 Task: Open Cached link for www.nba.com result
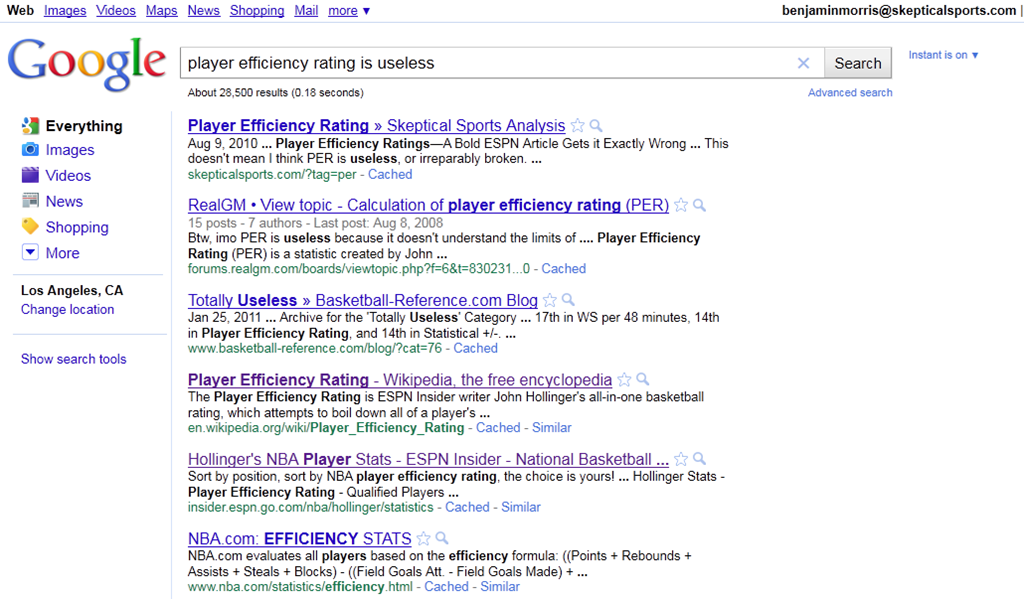click(x=447, y=587)
